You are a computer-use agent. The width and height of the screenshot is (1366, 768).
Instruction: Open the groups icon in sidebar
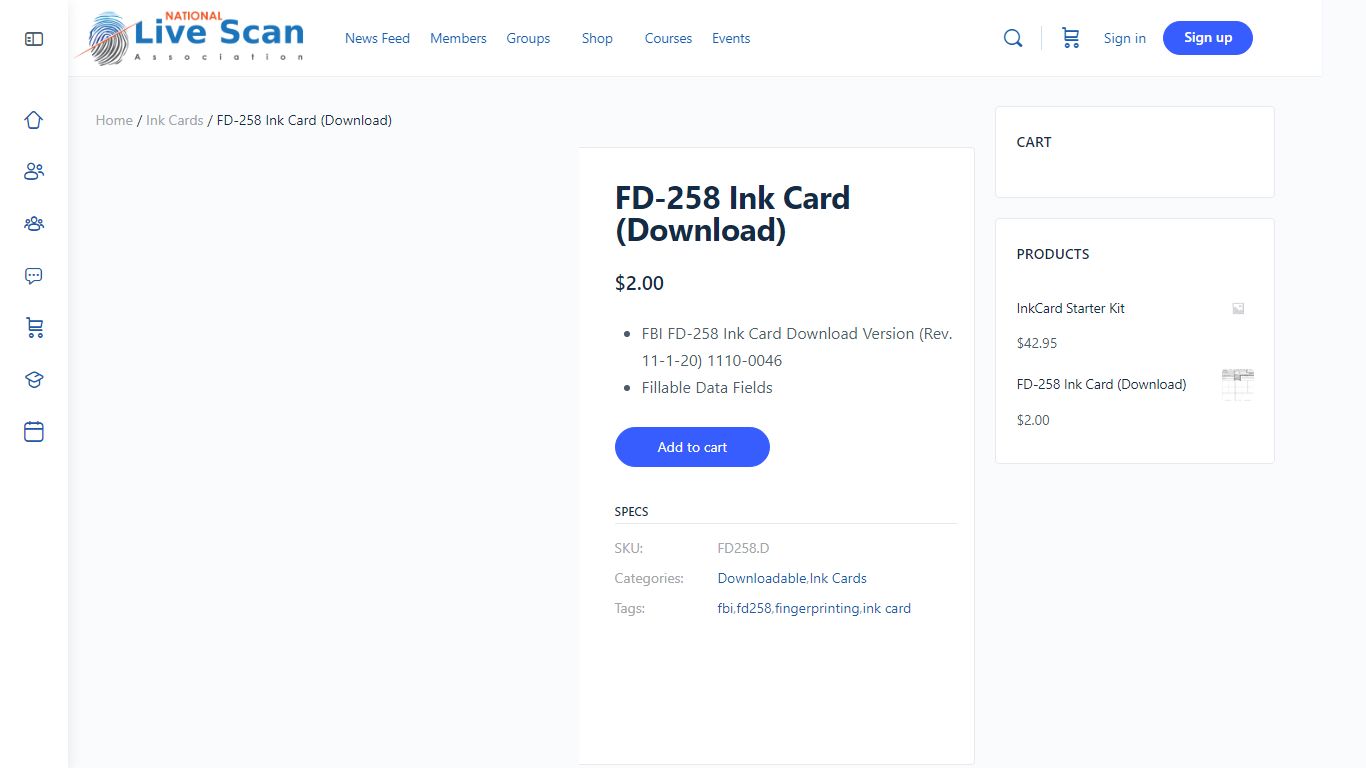(34, 224)
